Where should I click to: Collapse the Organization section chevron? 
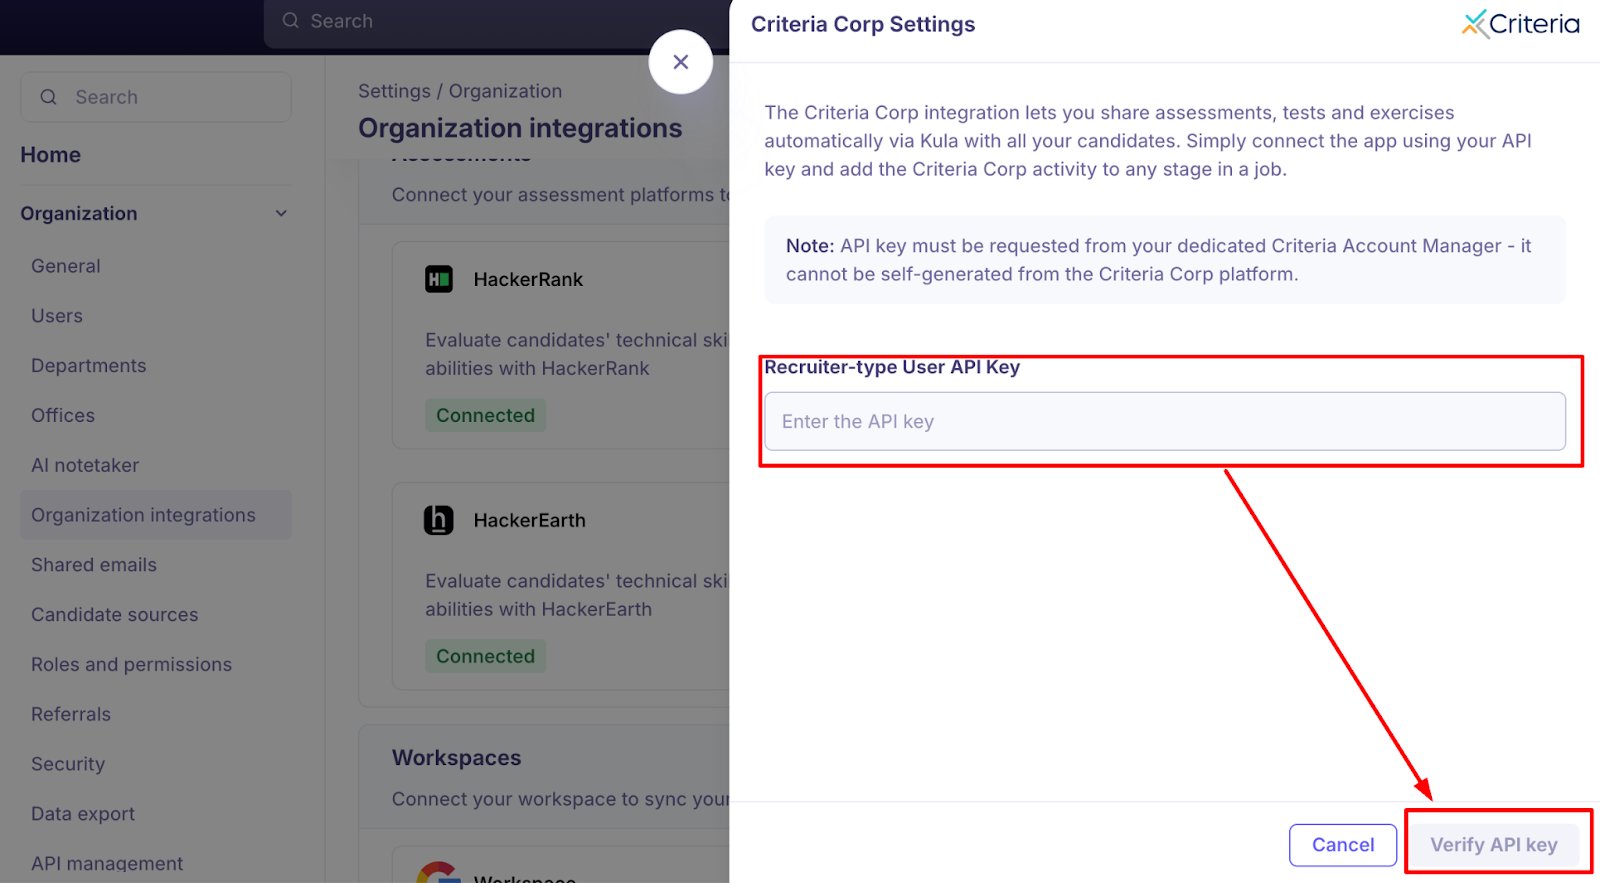pos(281,213)
